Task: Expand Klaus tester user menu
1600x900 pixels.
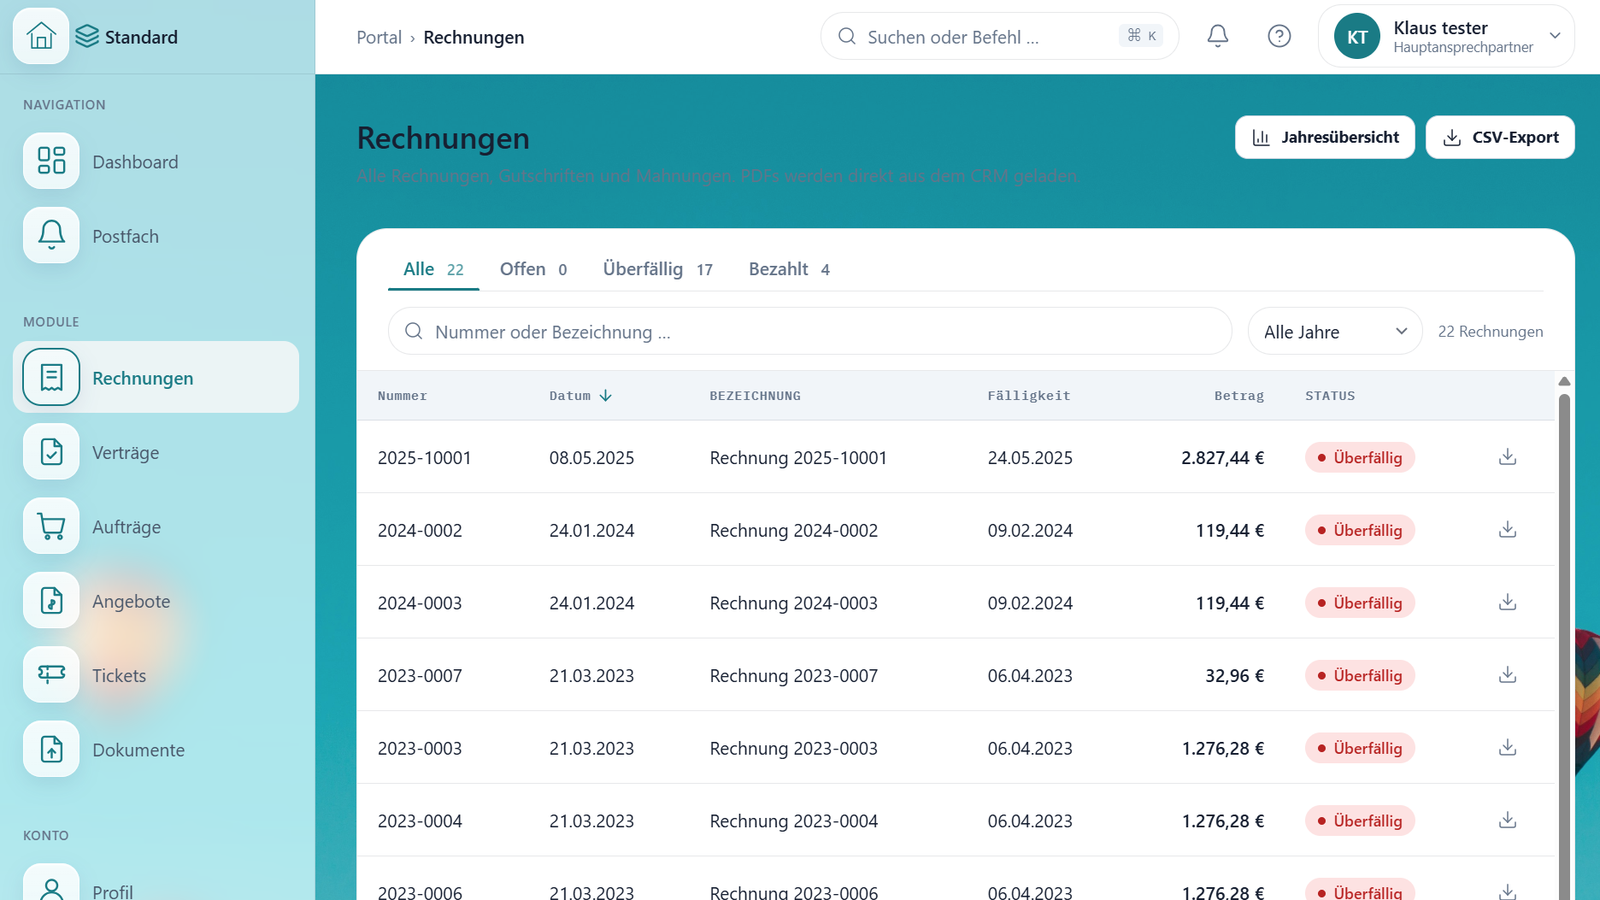Action: (1446, 36)
